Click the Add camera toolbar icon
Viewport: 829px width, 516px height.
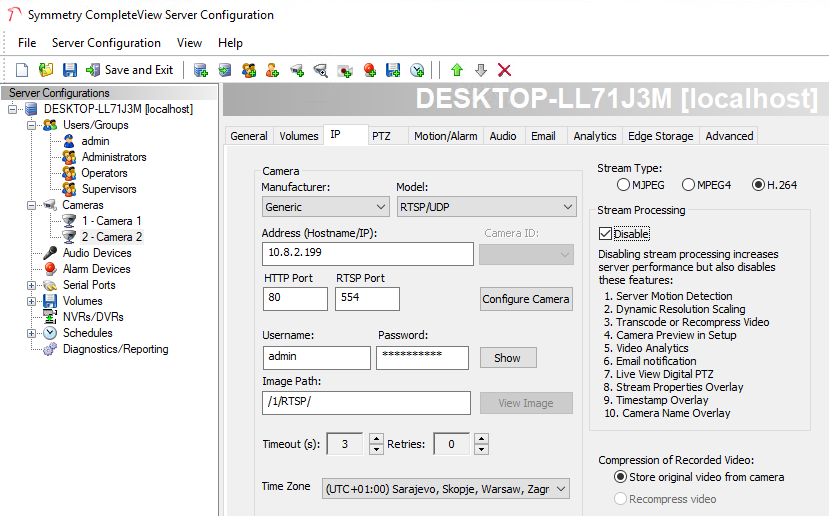(x=297, y=70)
